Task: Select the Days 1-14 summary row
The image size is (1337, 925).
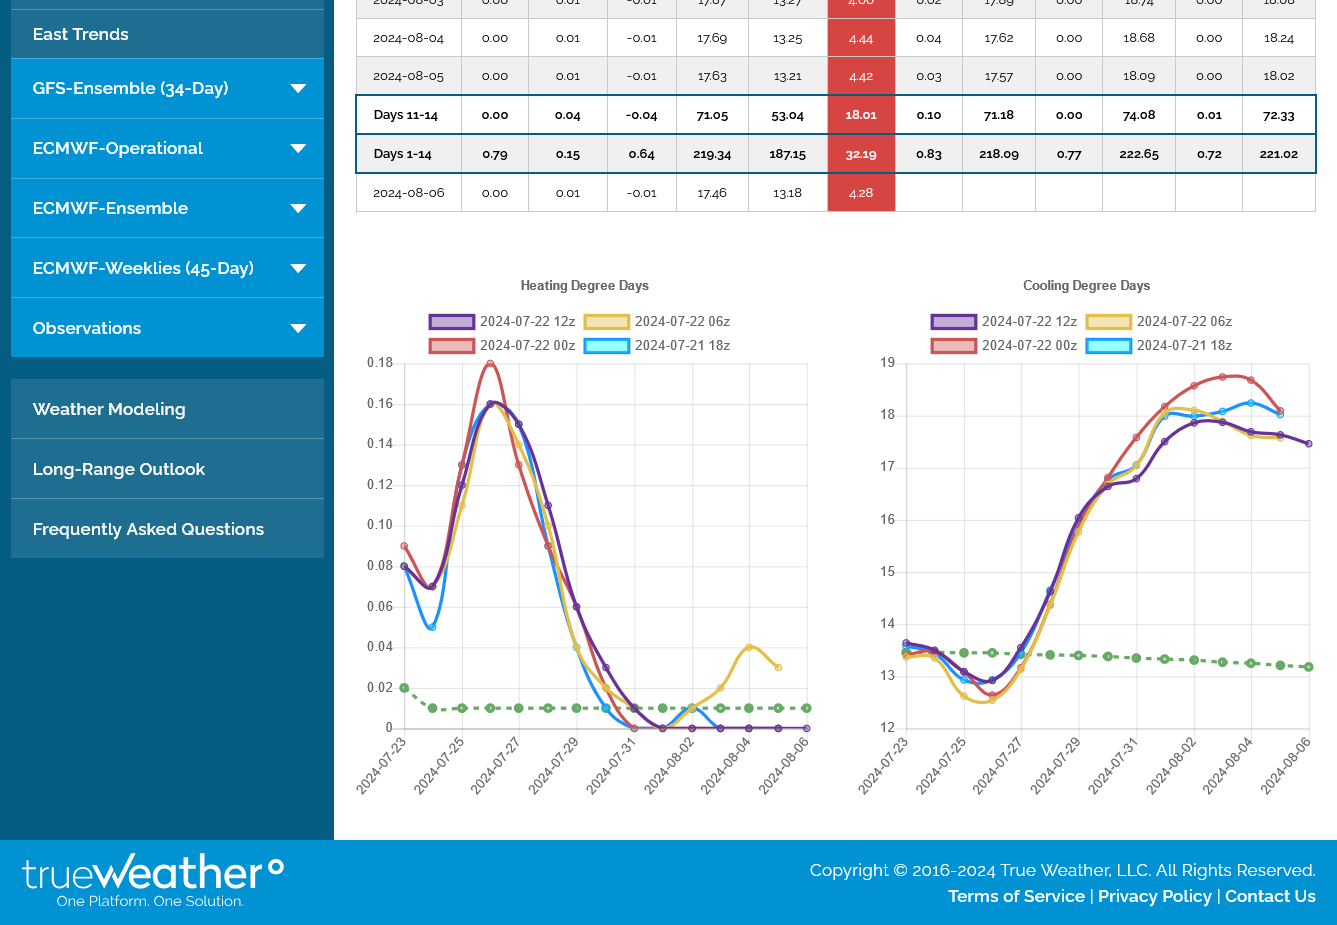Action: [403, 154]
